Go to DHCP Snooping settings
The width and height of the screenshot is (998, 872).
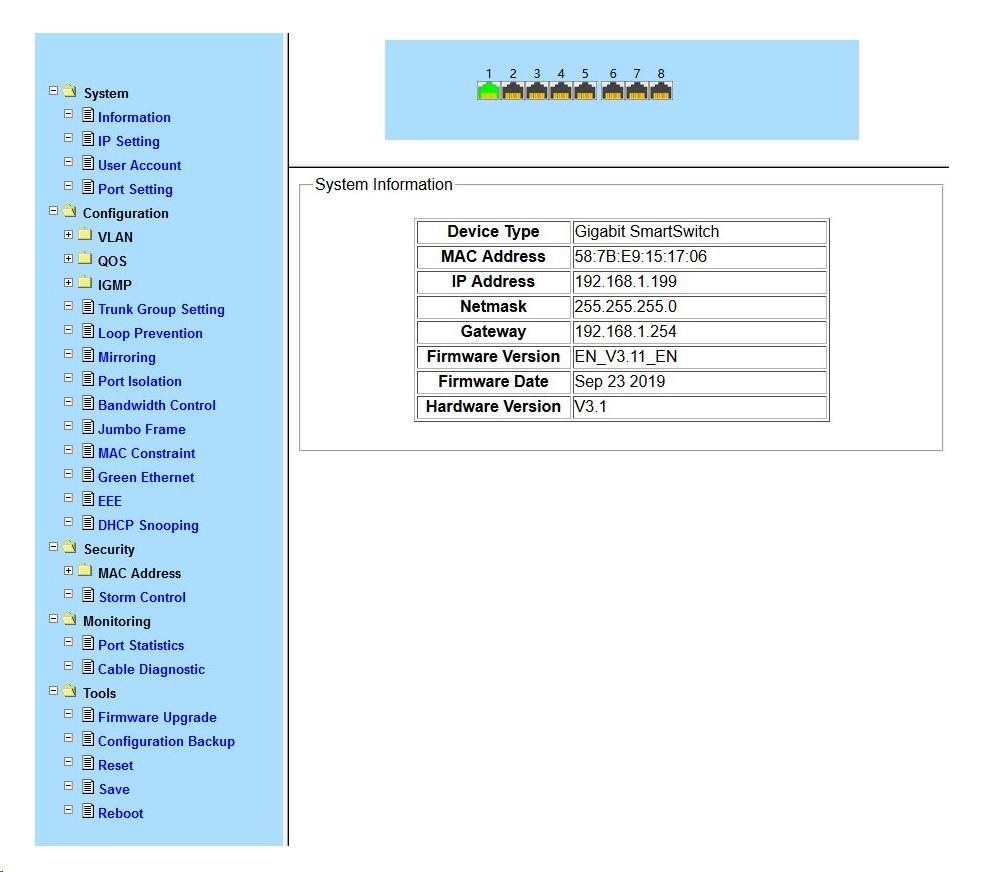(148, 525)
